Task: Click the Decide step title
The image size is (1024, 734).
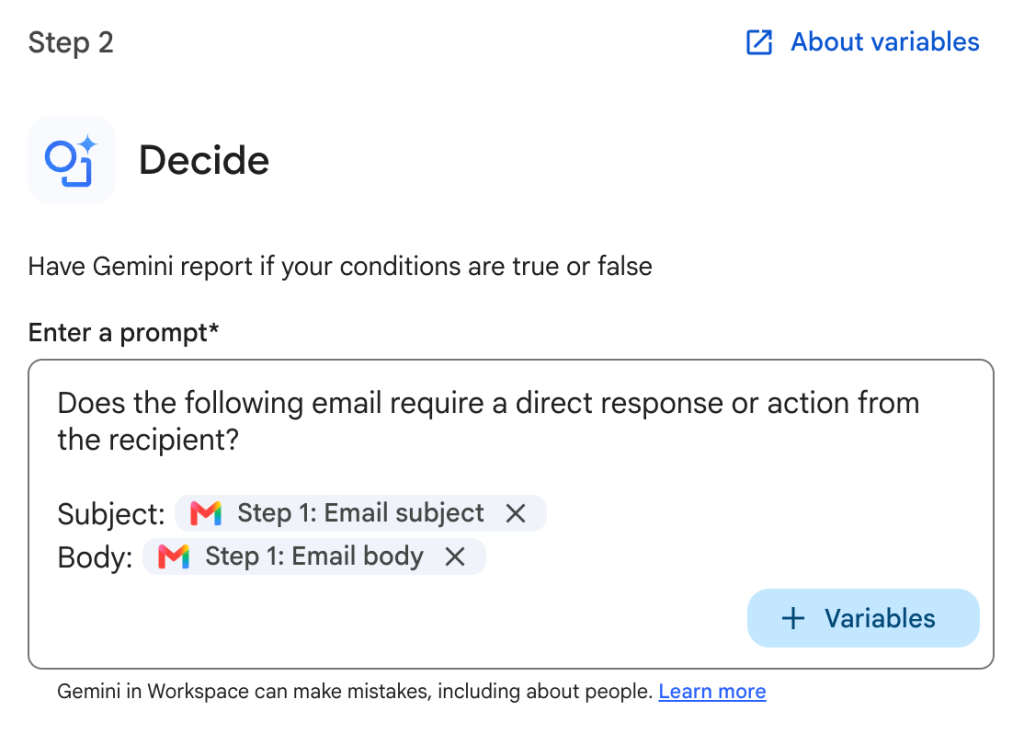Action: point(204,161)
